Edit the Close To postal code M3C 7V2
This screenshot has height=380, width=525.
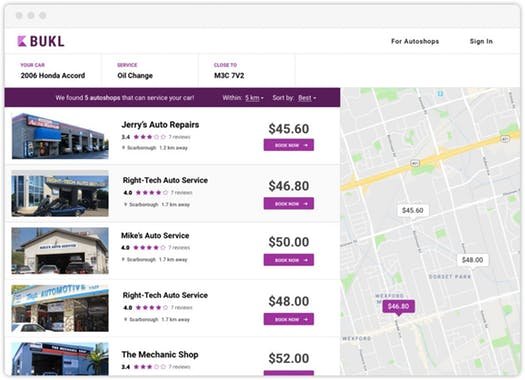coord(247,71)
